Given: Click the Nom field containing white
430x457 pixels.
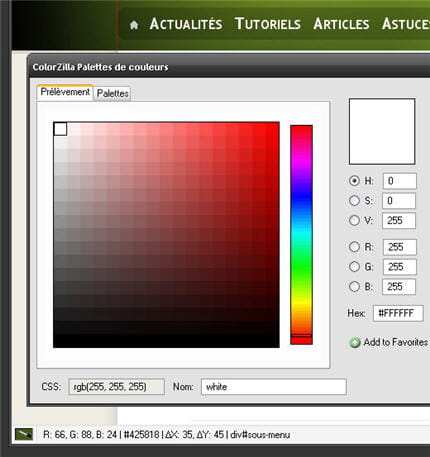Looking at the screenshot, I should [x=274, y=387].
